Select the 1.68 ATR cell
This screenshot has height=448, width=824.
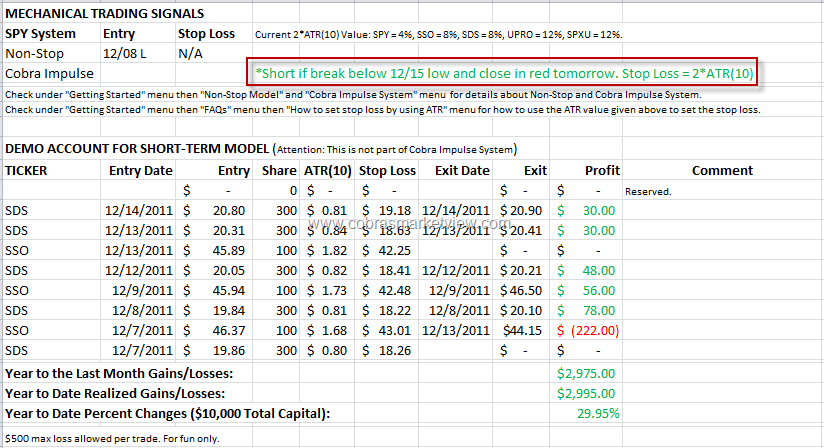327,330
